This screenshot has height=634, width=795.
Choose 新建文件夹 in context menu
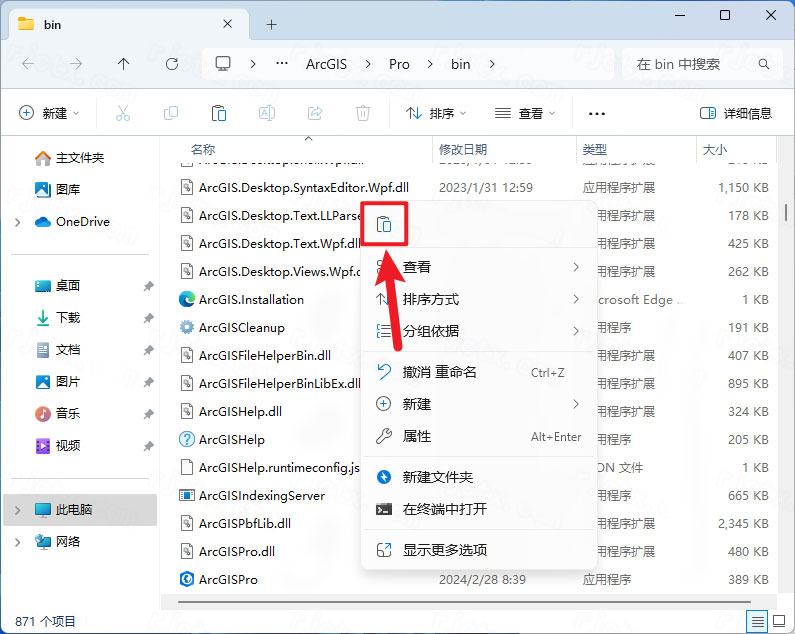pyautogui.click(x=478, y=477)
